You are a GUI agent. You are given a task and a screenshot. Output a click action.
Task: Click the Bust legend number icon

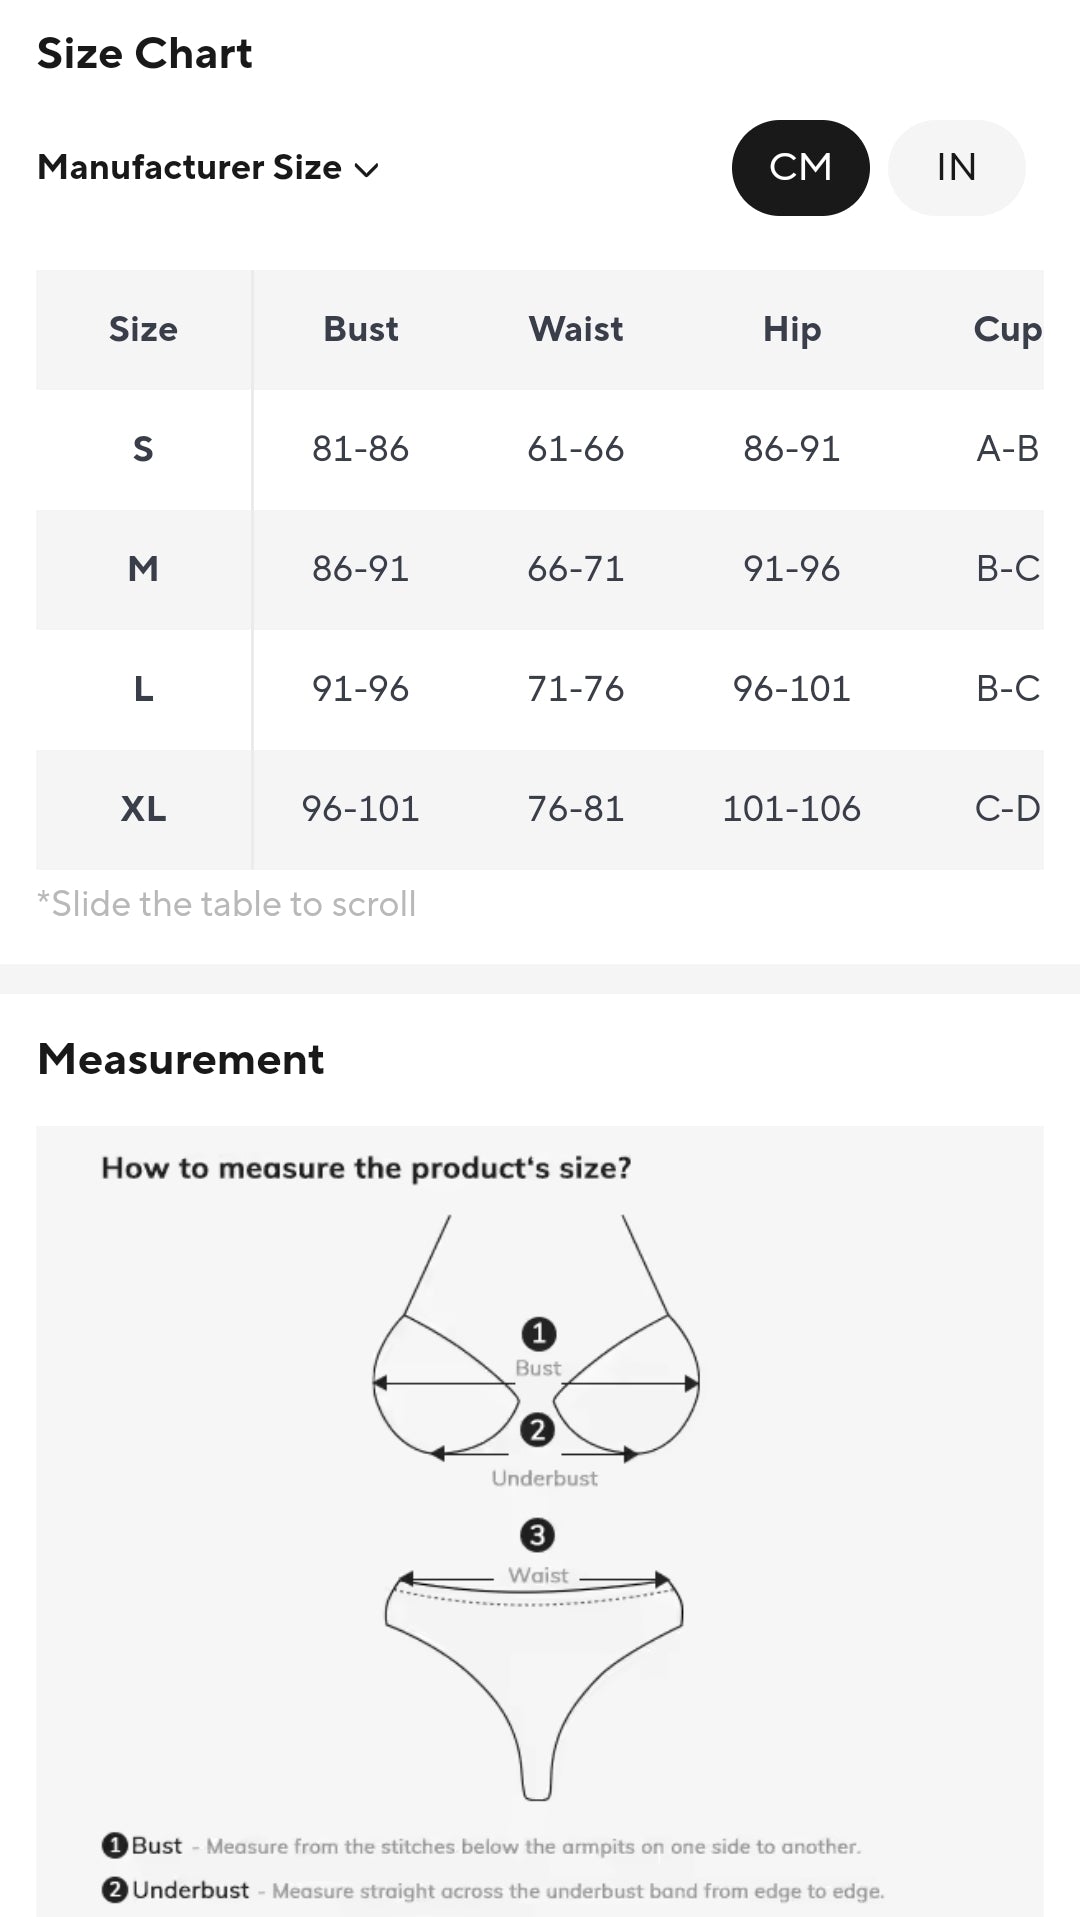115,1845
